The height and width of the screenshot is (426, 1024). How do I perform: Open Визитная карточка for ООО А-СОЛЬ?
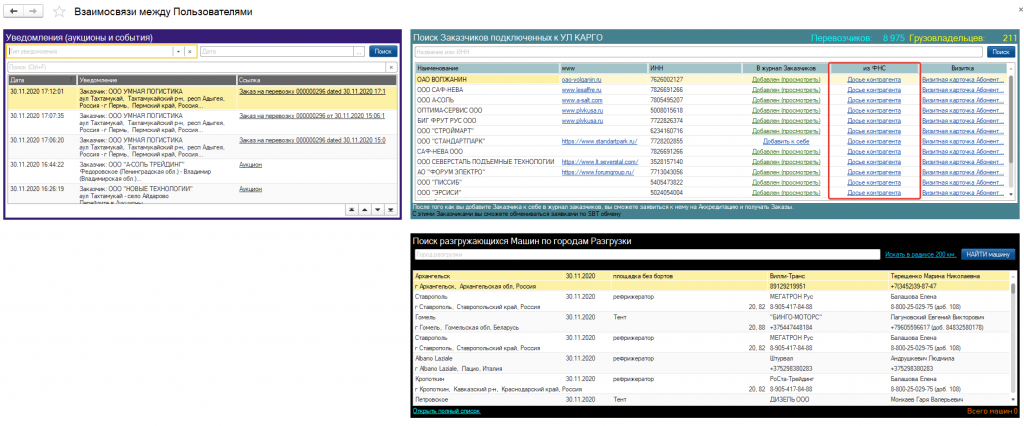point(963,100)
